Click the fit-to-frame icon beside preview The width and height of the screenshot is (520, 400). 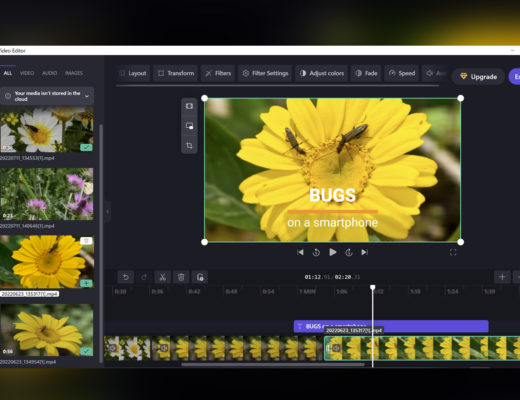pyautogui.click(x=189, y=106)
